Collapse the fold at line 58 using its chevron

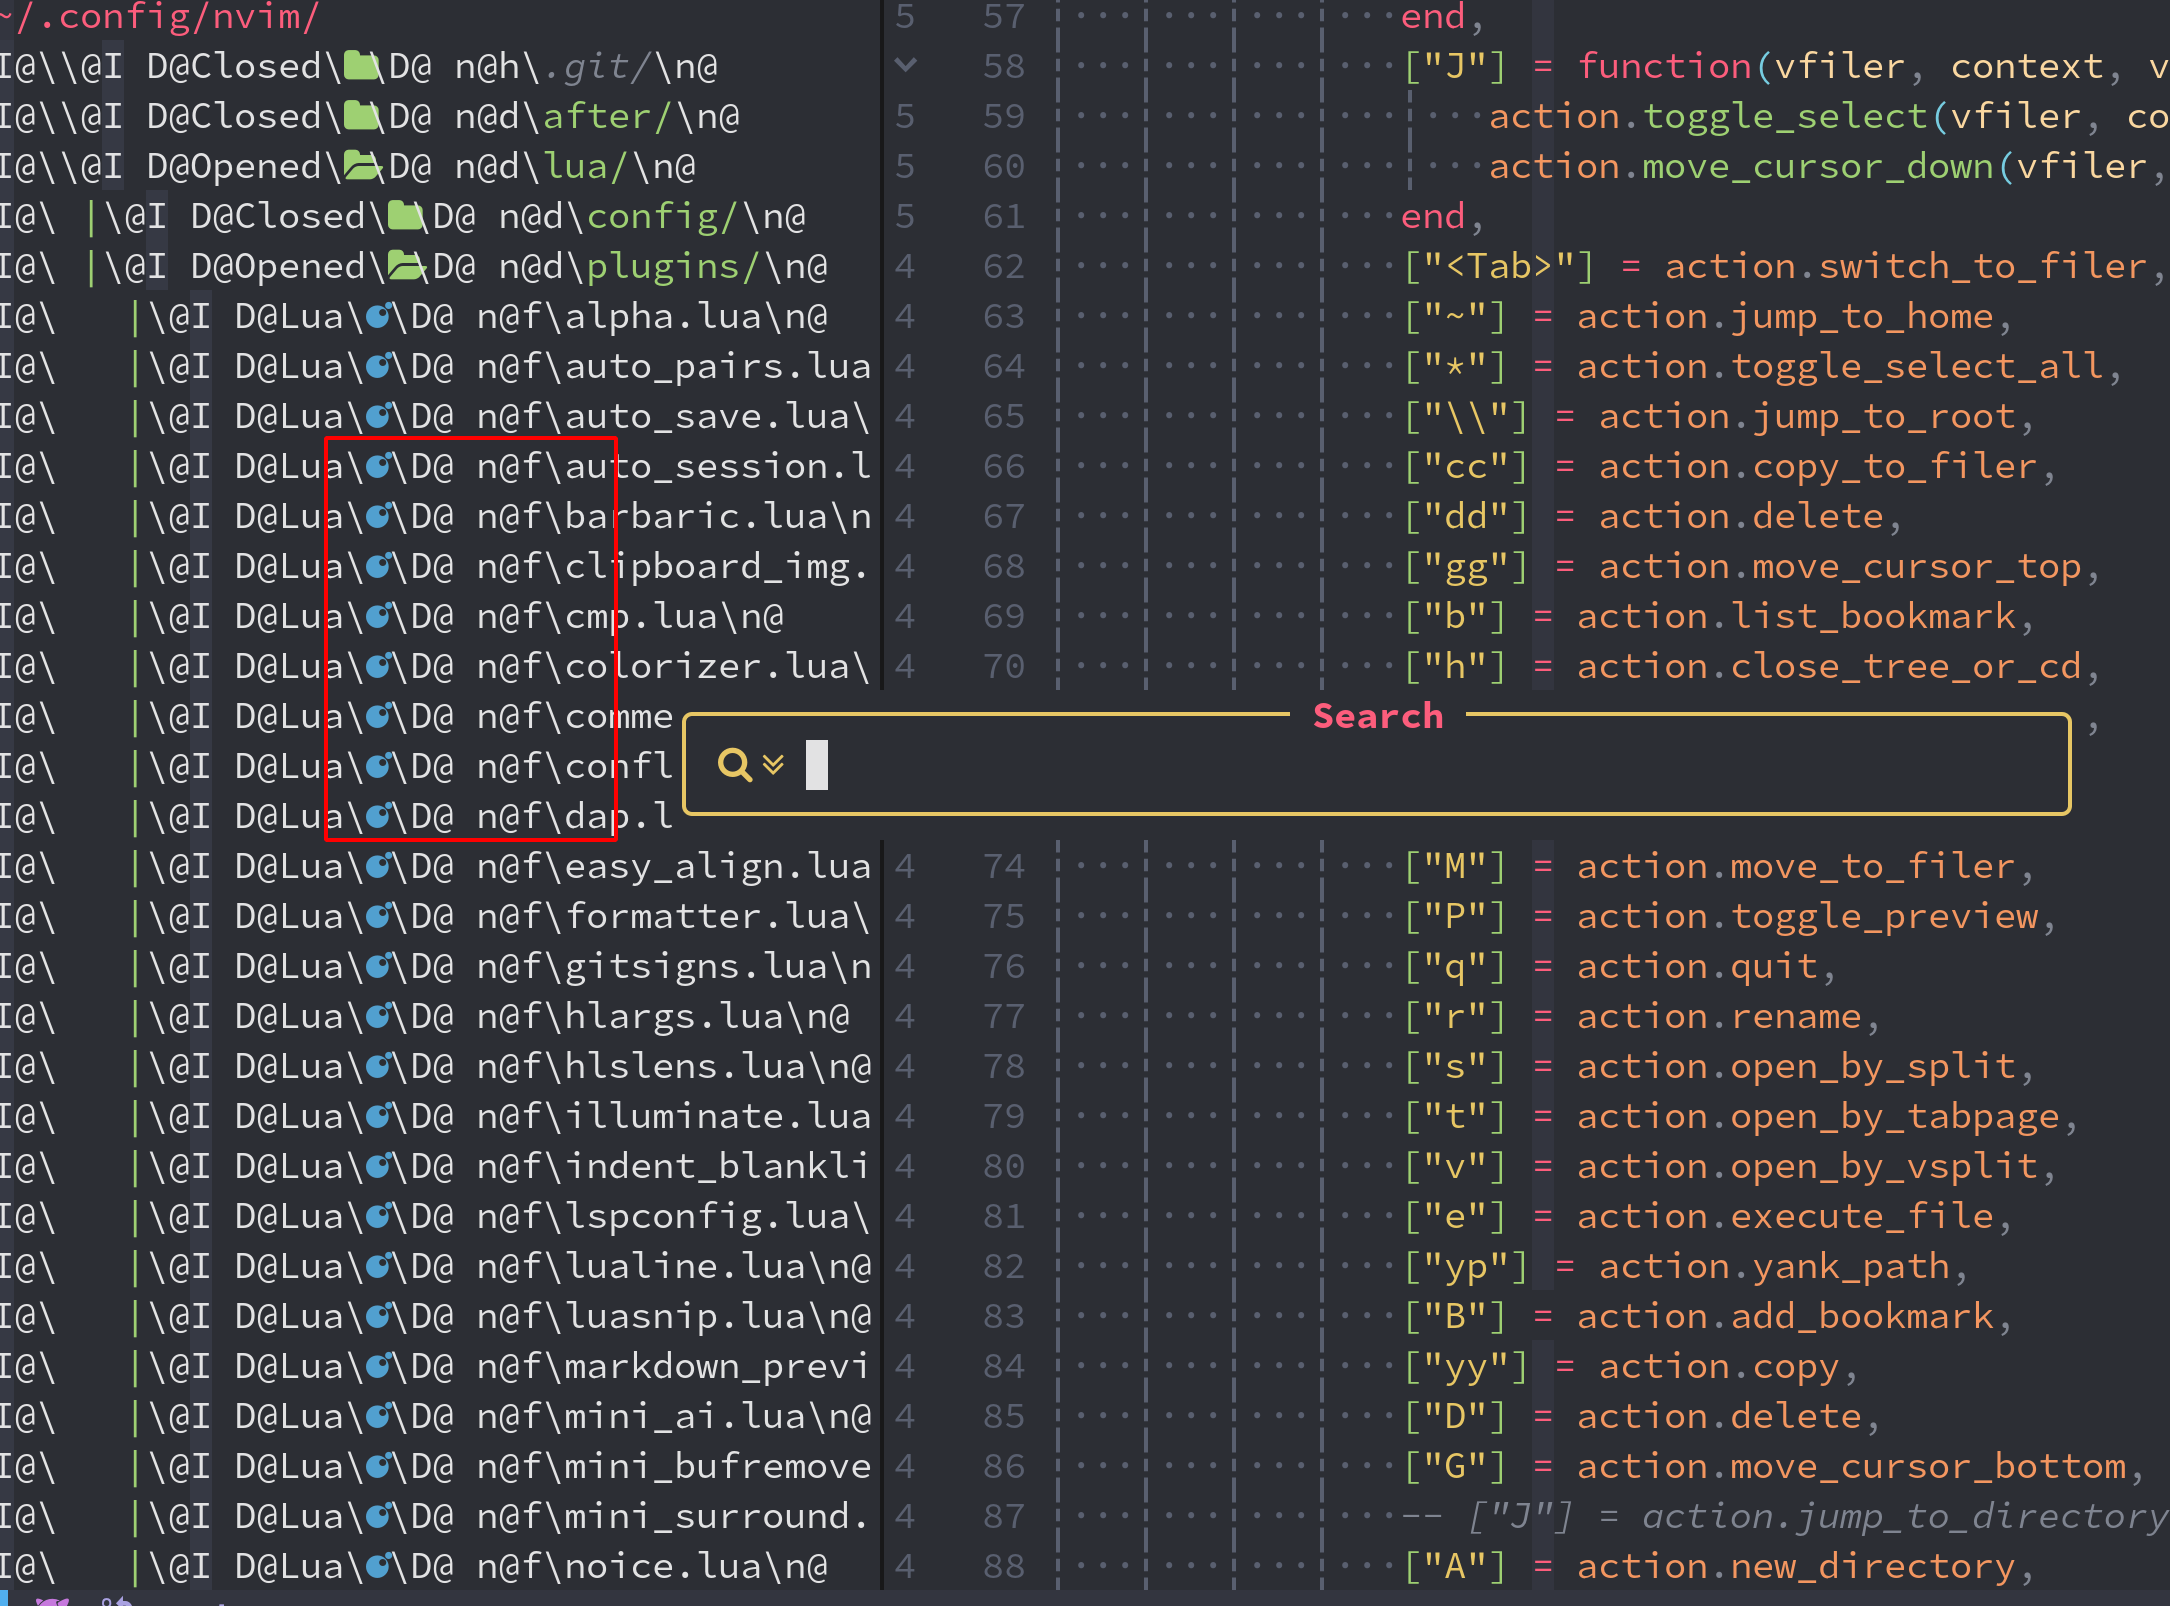pos(905,65)
